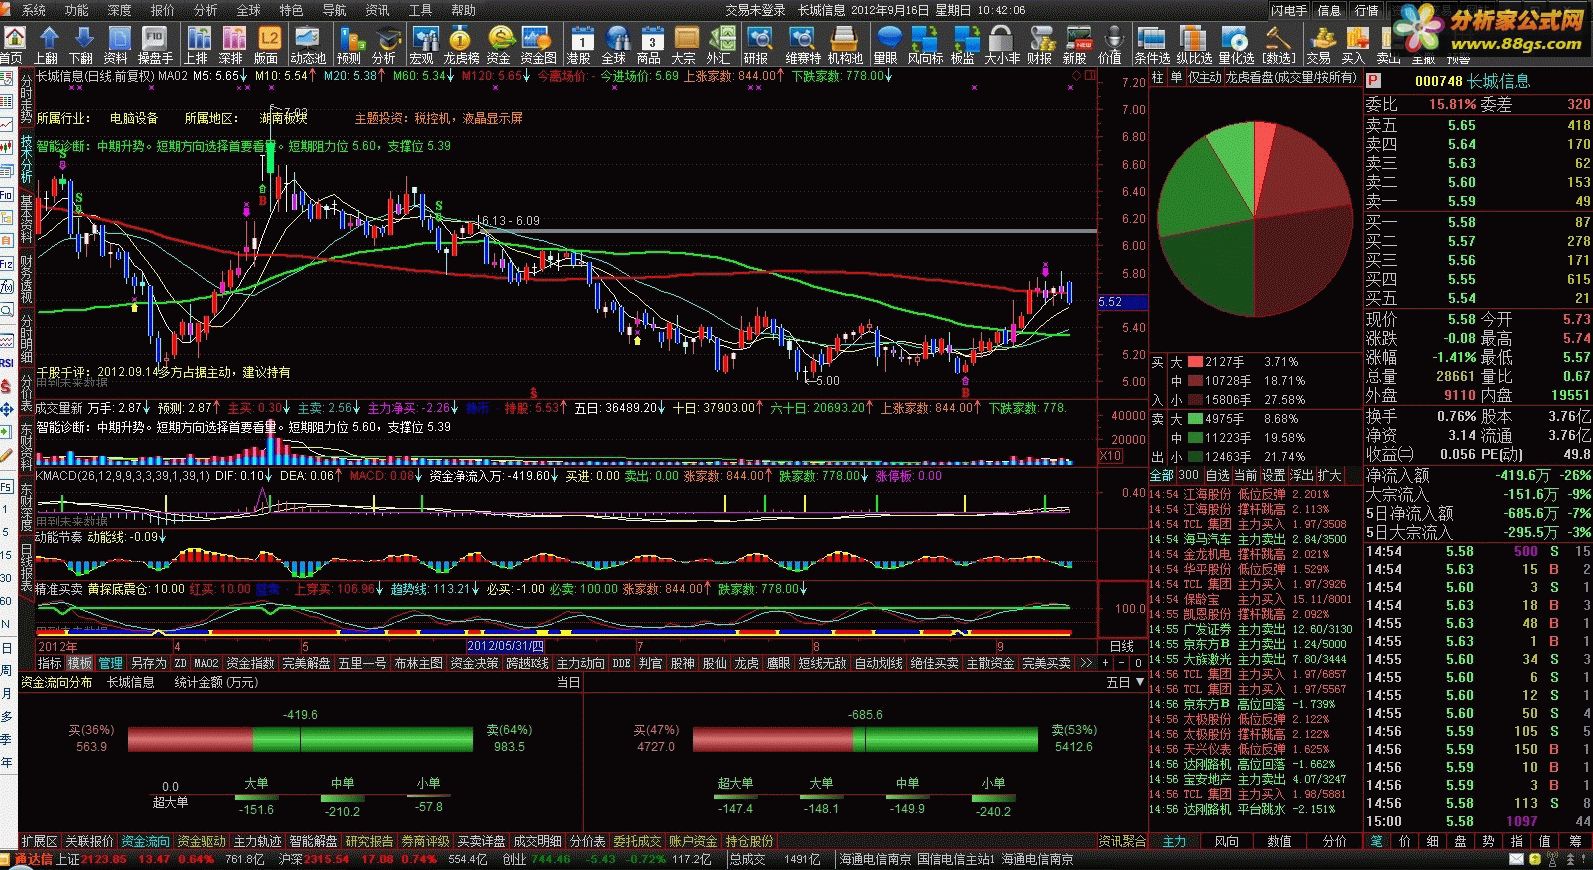
Task: Expand more indicator tabs with >> arrow
Action: pyautogui.click(x=1086, y=663)
